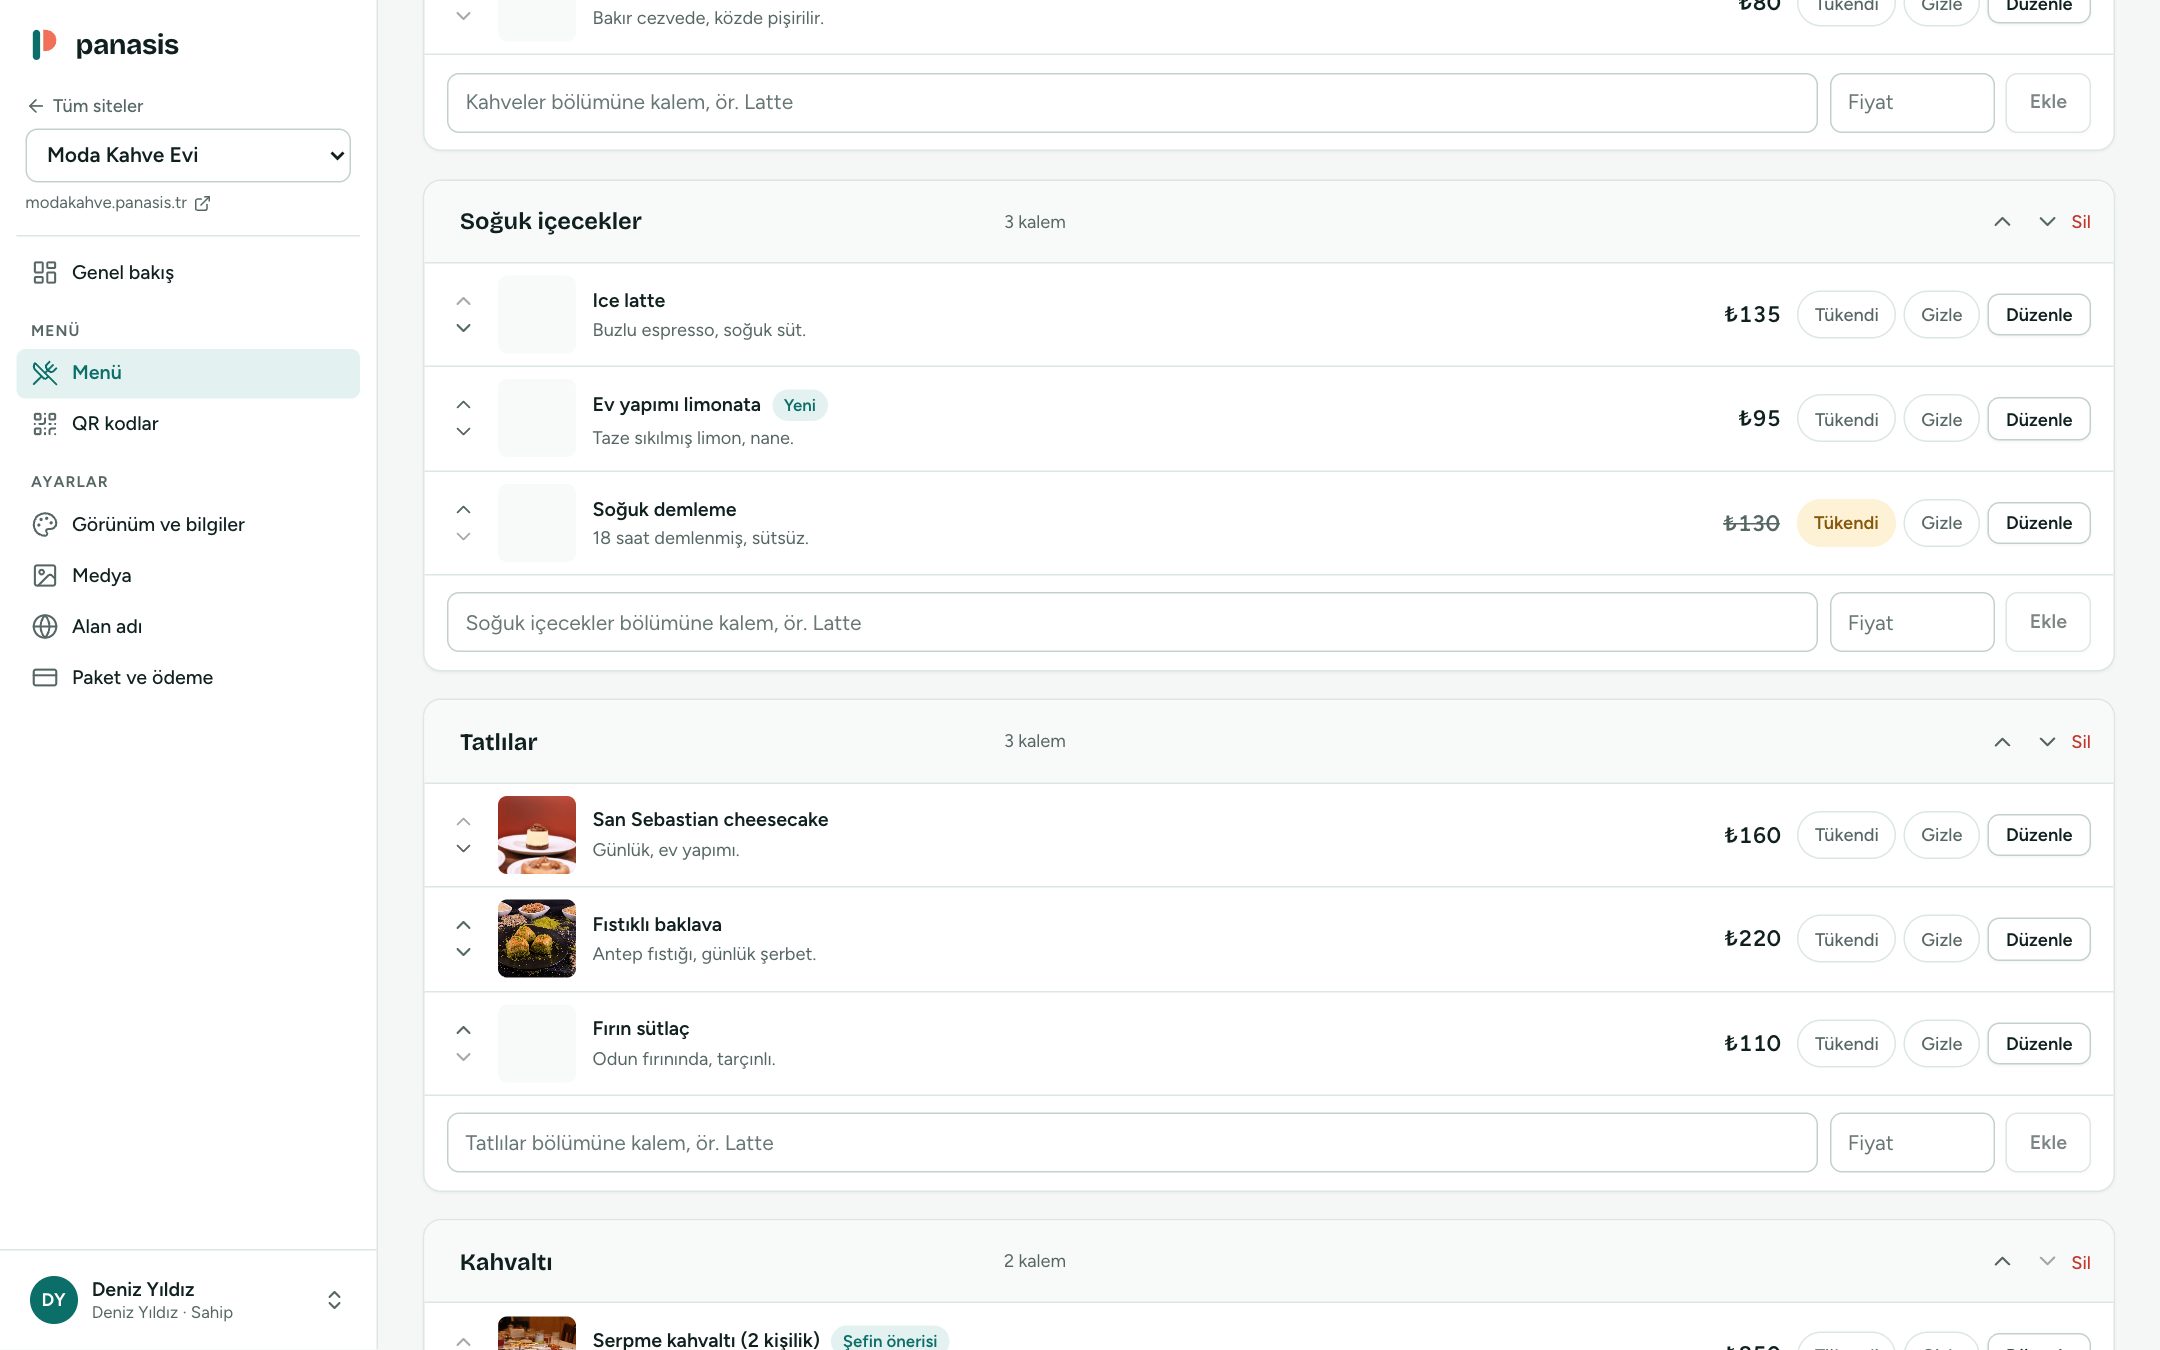Toggle Tükendi for Soğuk demleme
Viewport: 2160px width, 1350px height.
1846,523
